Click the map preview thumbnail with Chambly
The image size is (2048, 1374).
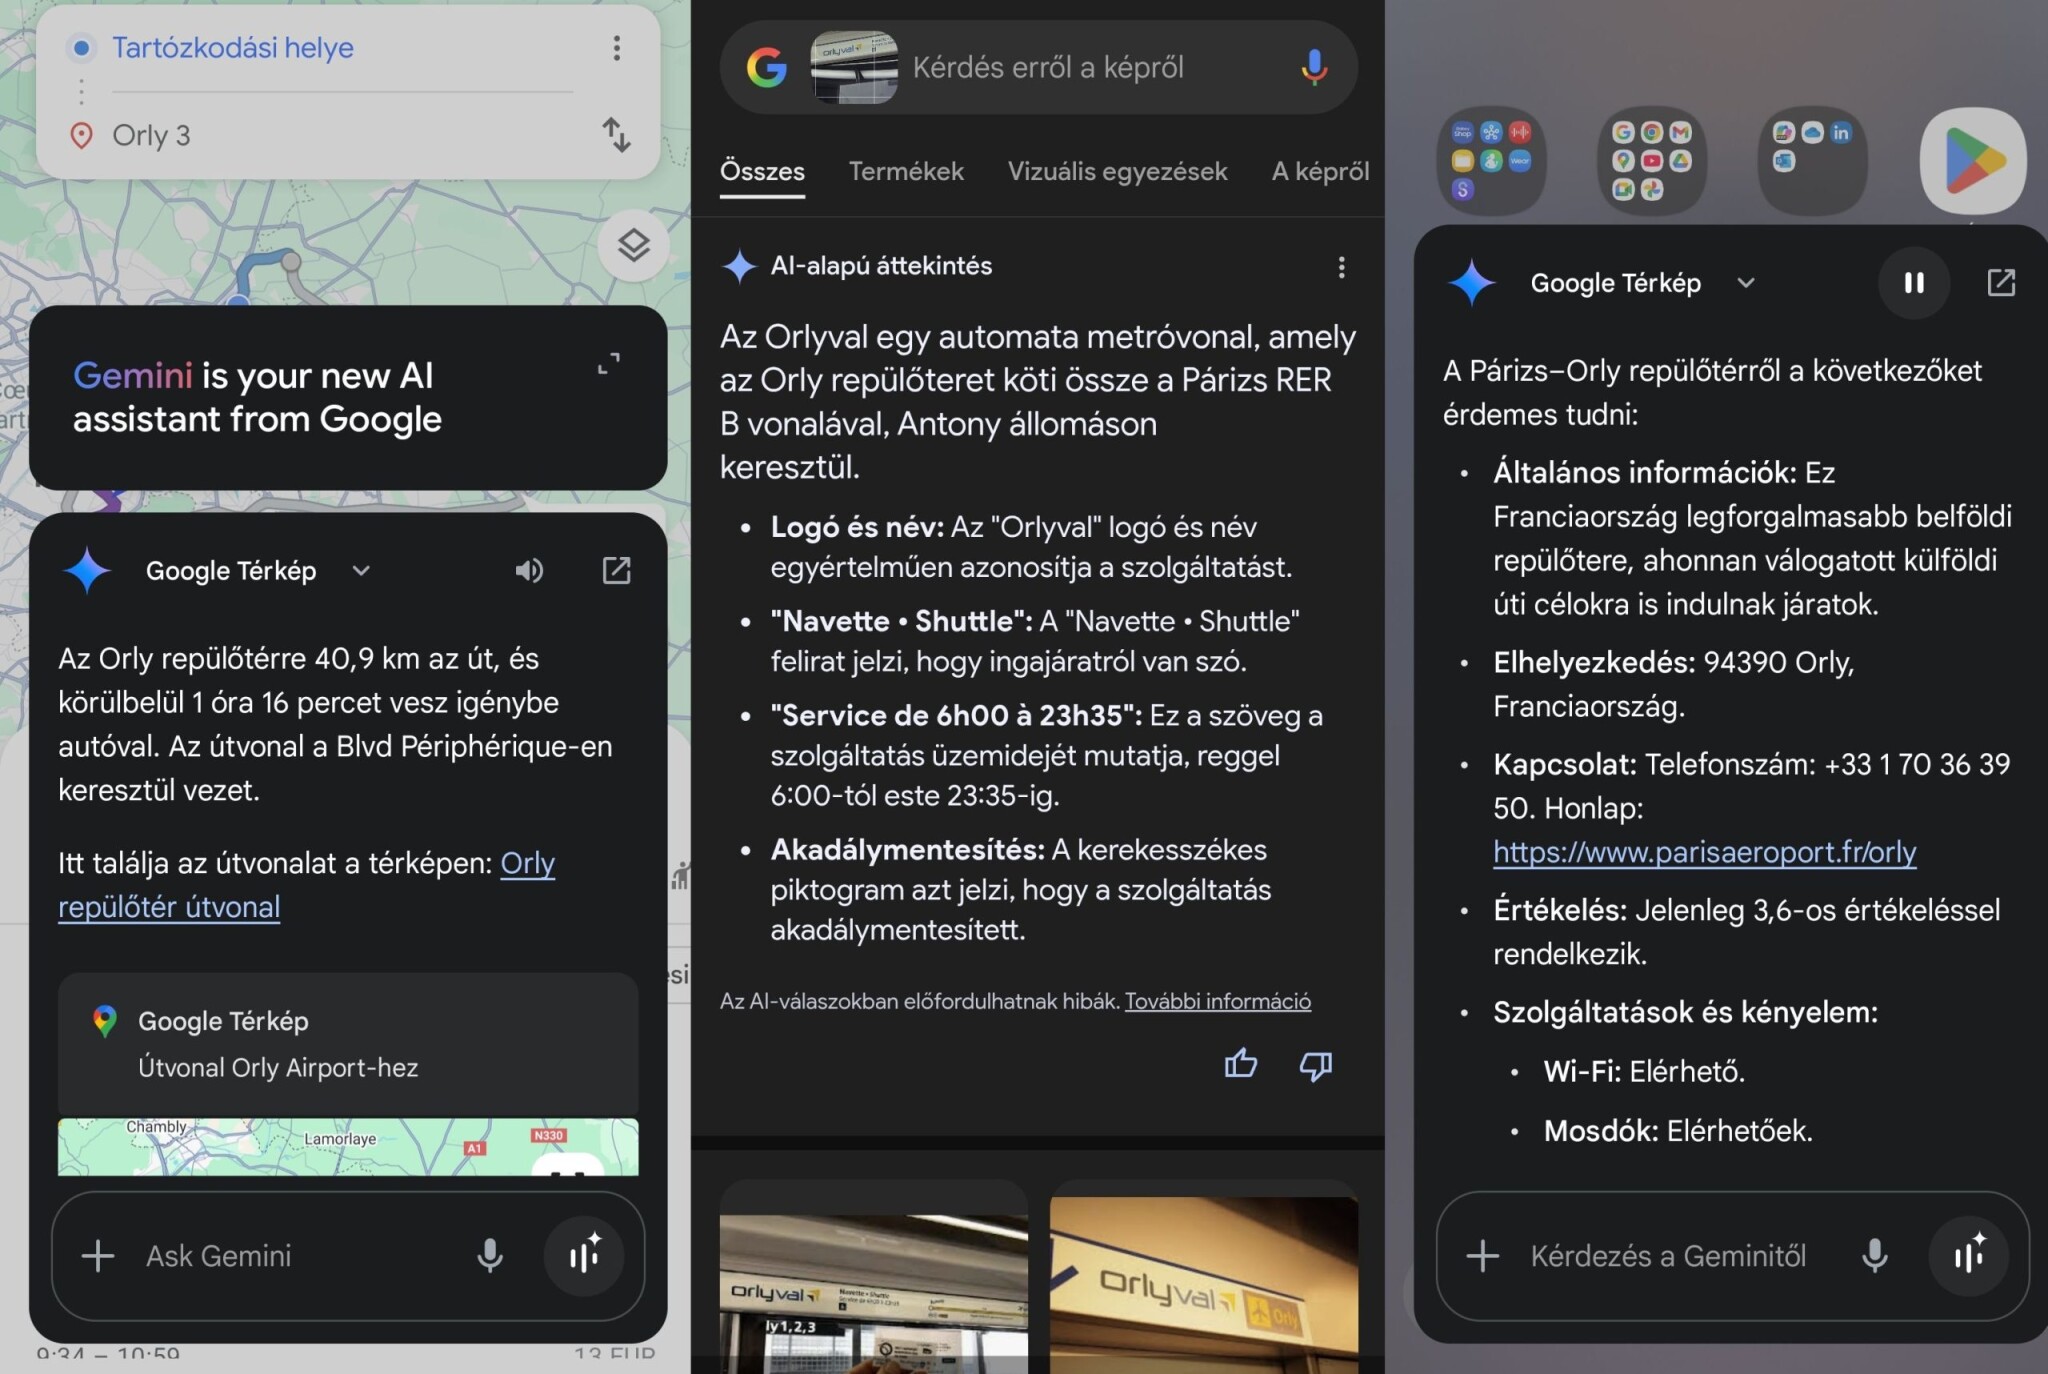click(x=348, y=1146)
